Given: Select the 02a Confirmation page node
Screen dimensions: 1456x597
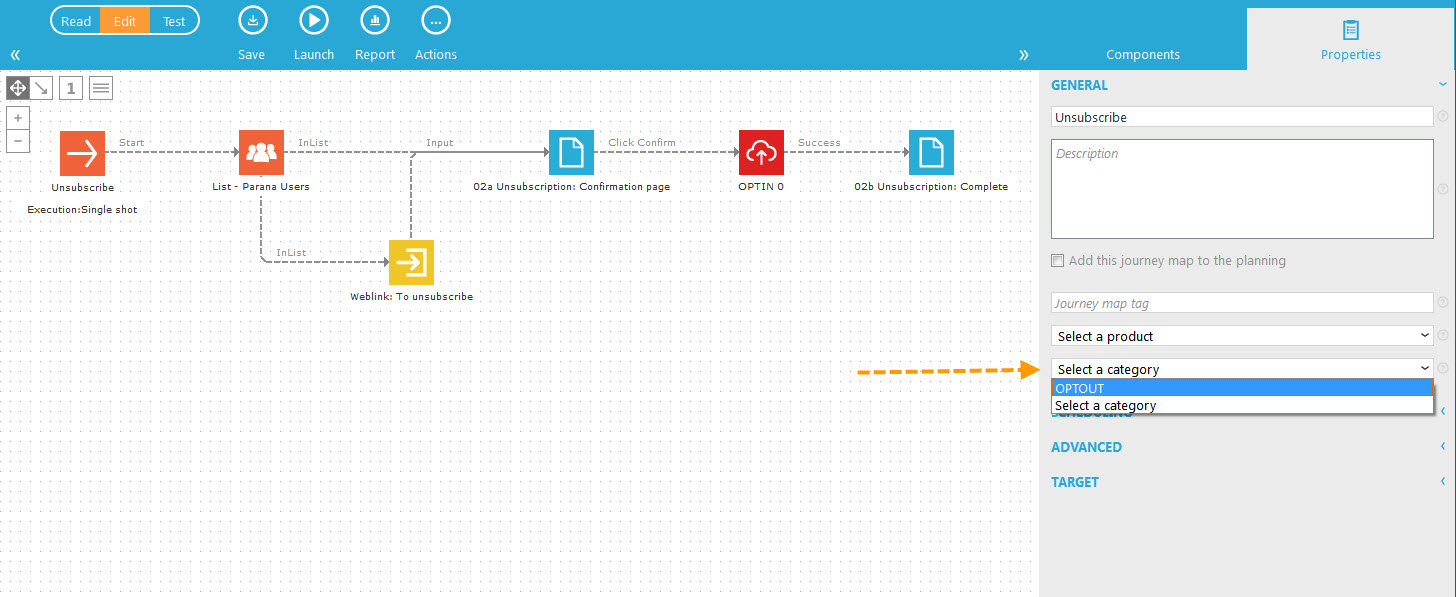Looking at the screenshot, I should pyautogui.click(x=571, y=152).
